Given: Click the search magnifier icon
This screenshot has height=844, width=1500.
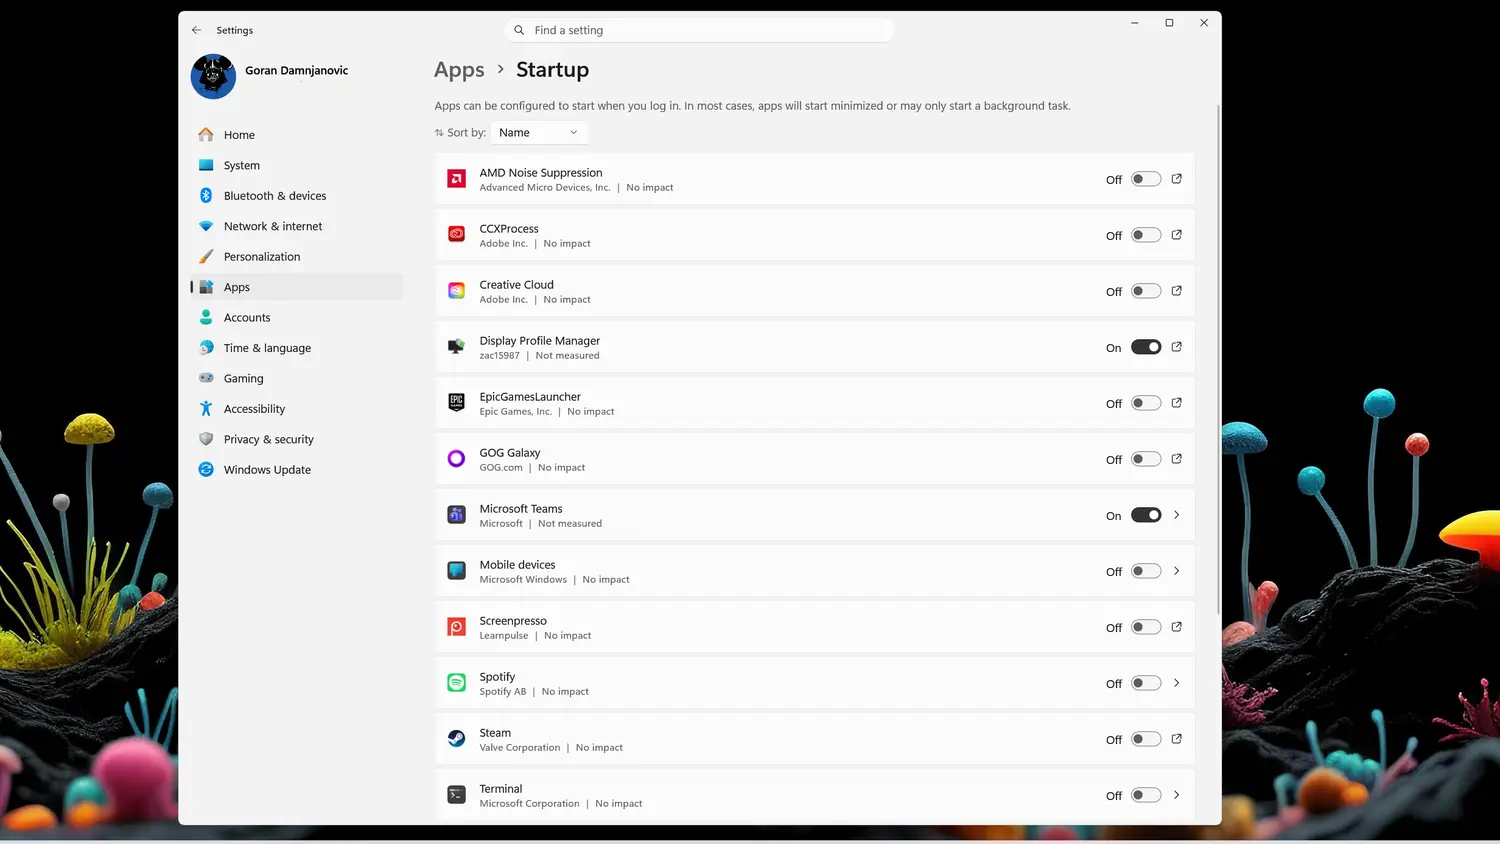Looking at the screenshot, I should point(519,30).
